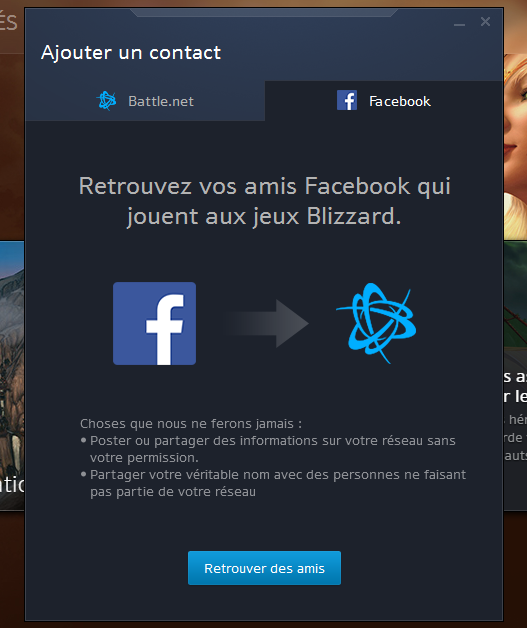Minimize the Ajouter un contact window
The width and height of the screenshot is (527, 628).
point(459,24)
